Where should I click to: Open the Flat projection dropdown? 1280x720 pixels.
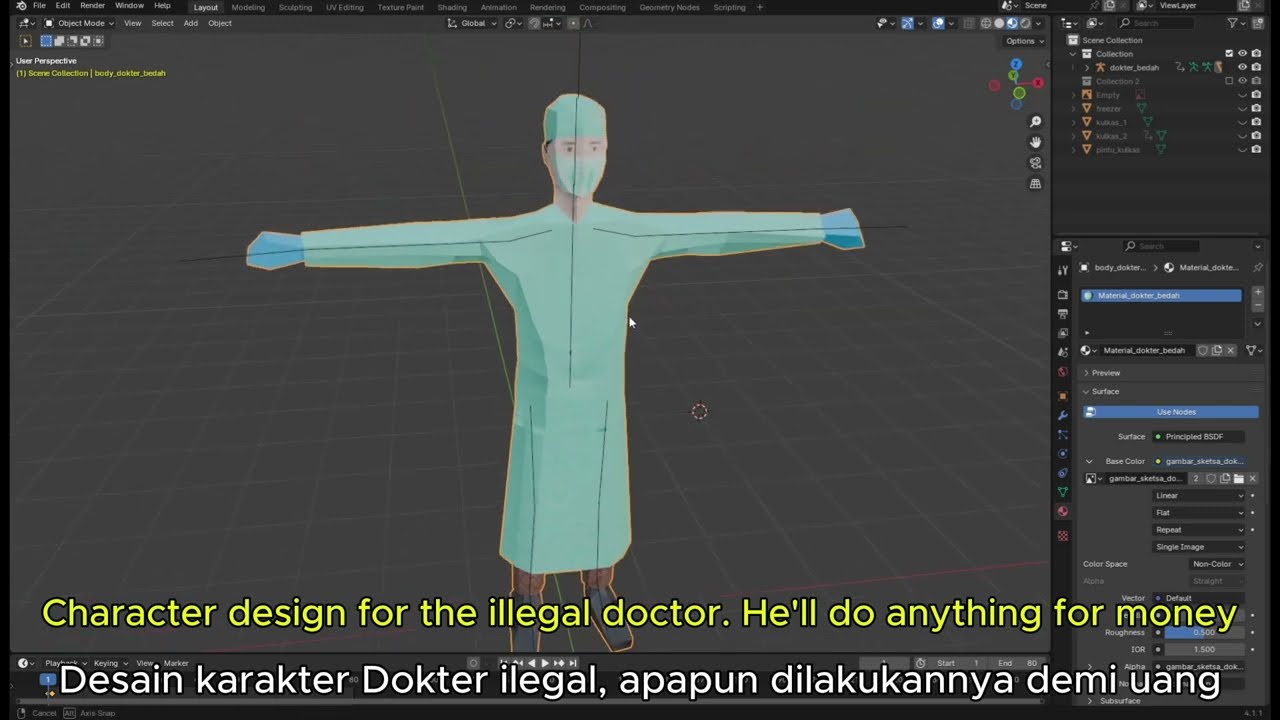coord(1199,512)
